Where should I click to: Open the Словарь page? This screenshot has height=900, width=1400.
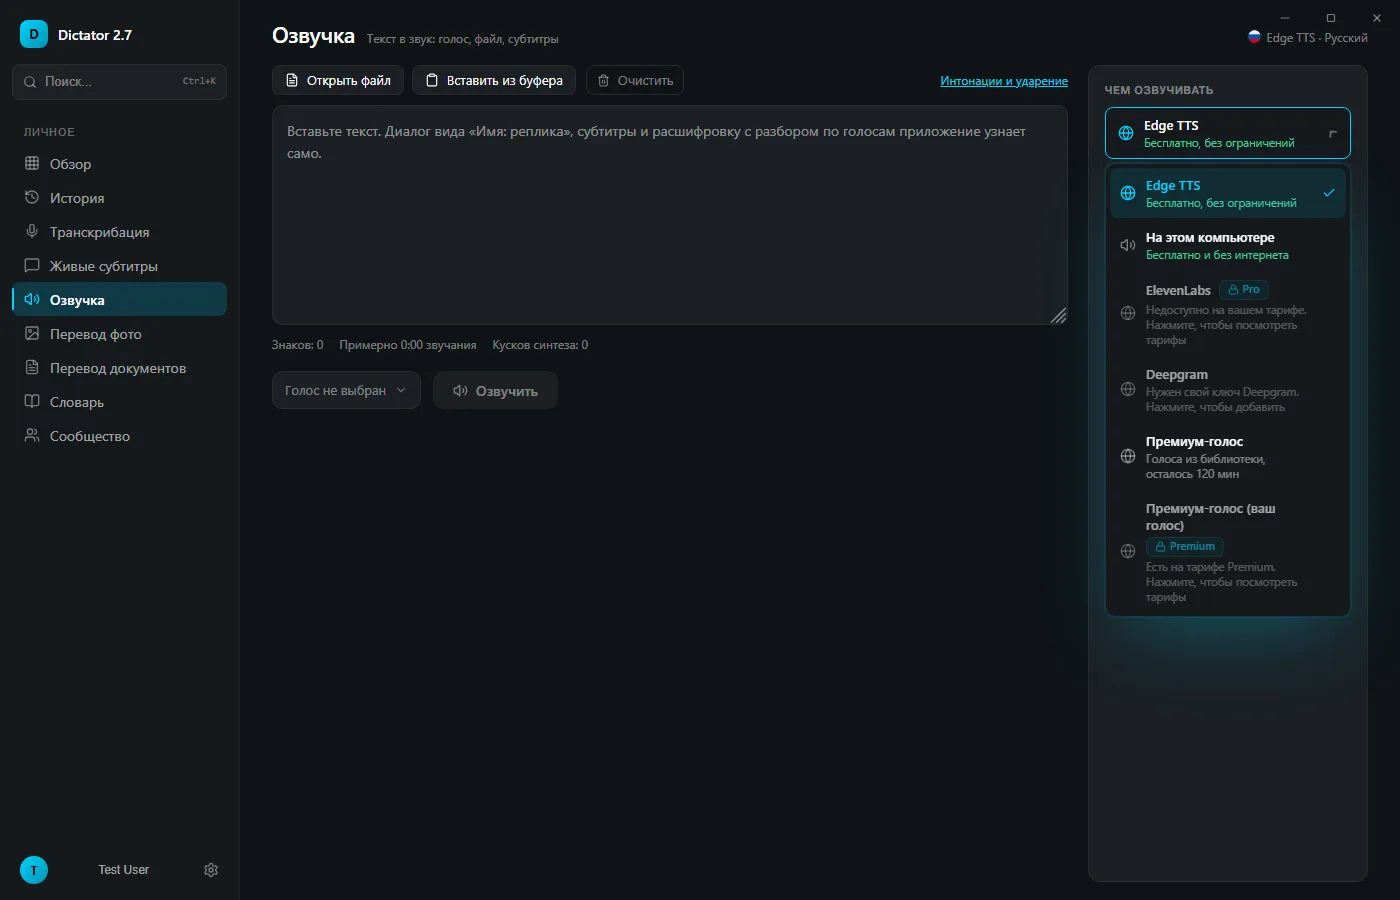click(x=119, y=402)
